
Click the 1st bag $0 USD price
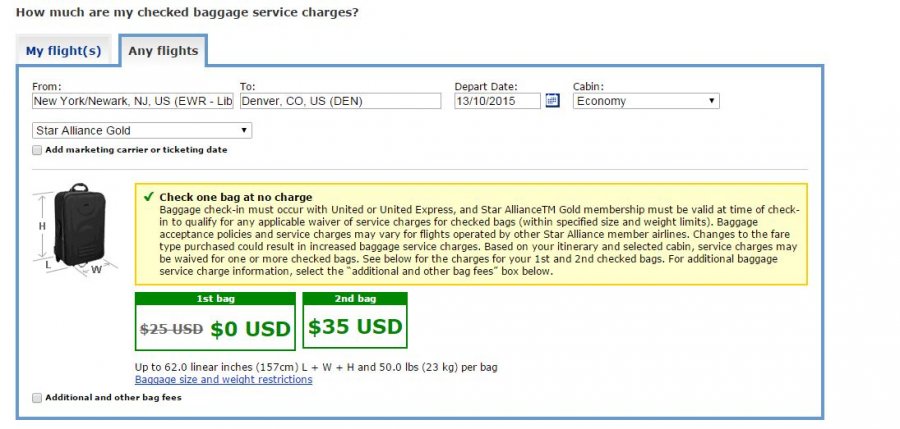pyautogui.click(x=250, y=328)
